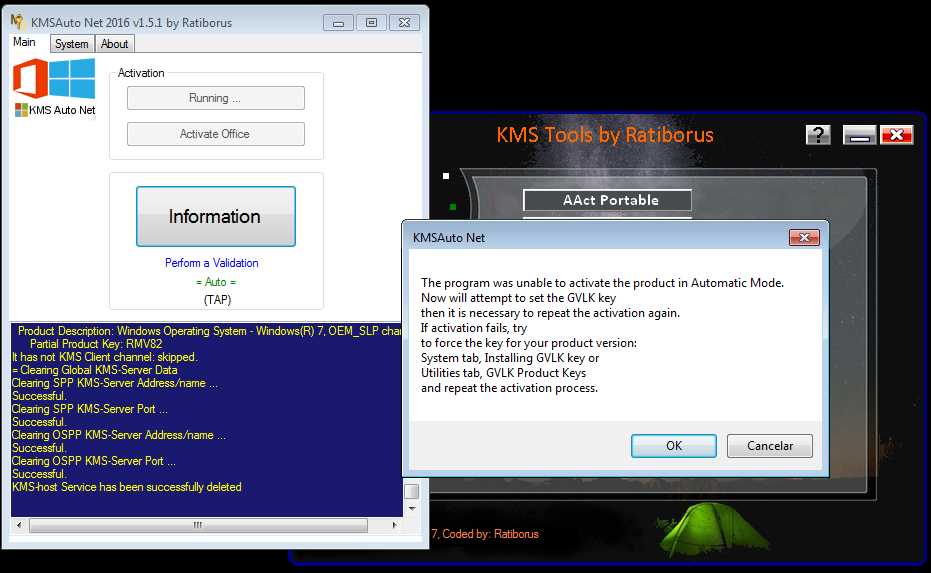
Task: Click the log vertical scrollbar down arrow
Action: (x=412, y=509)
